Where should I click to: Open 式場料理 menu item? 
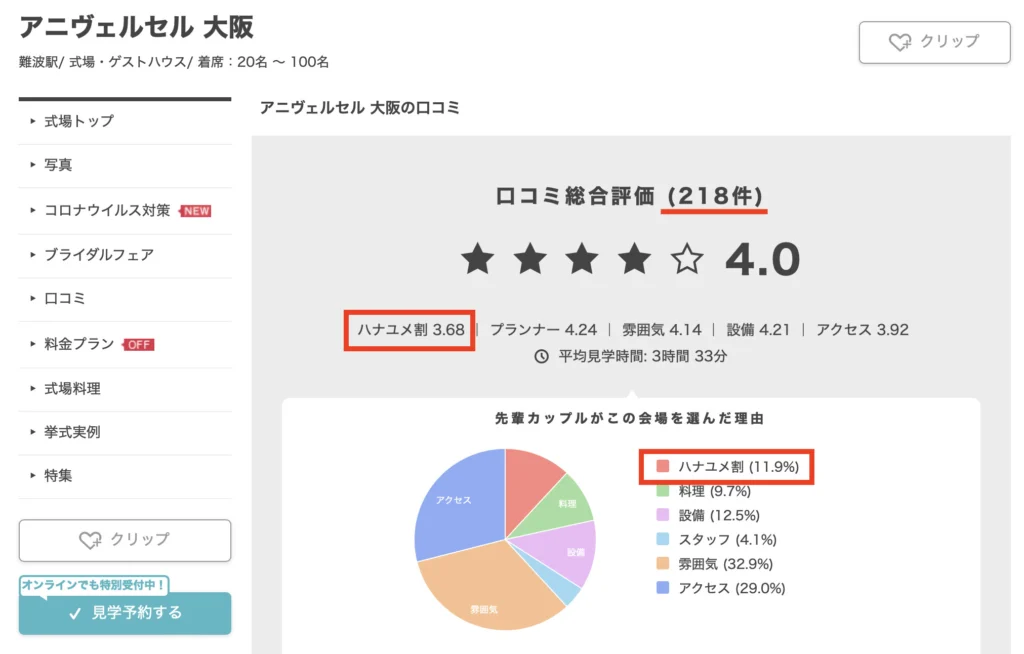(125, 389)
